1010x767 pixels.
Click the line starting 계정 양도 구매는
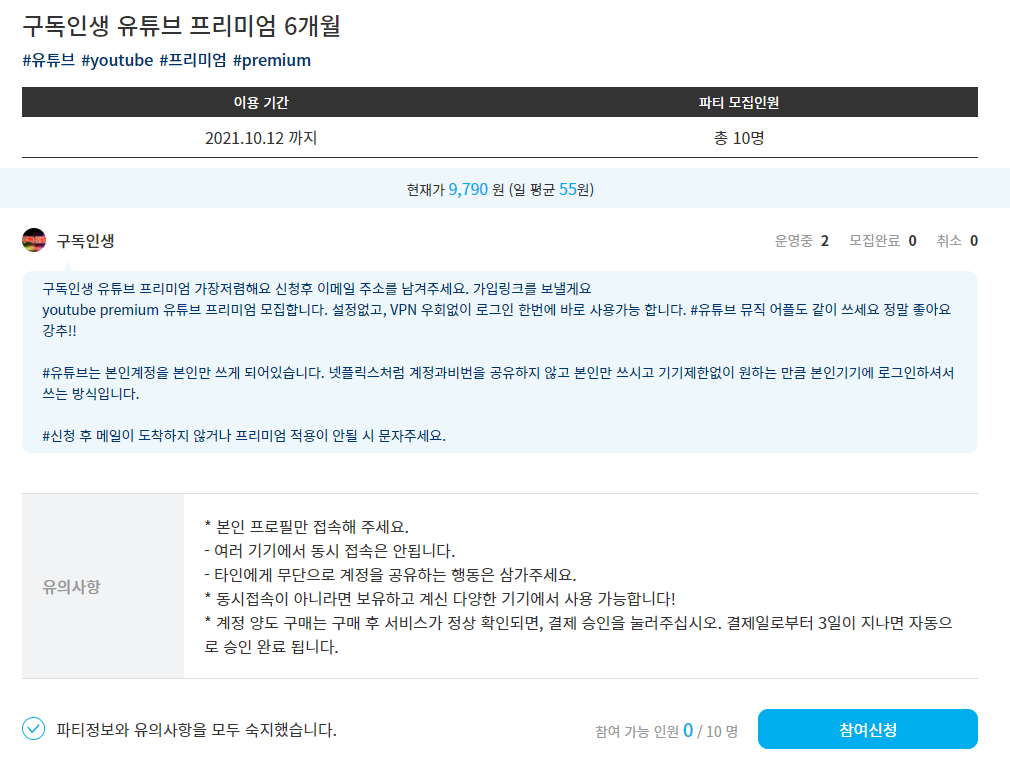(x=578, y=635)
